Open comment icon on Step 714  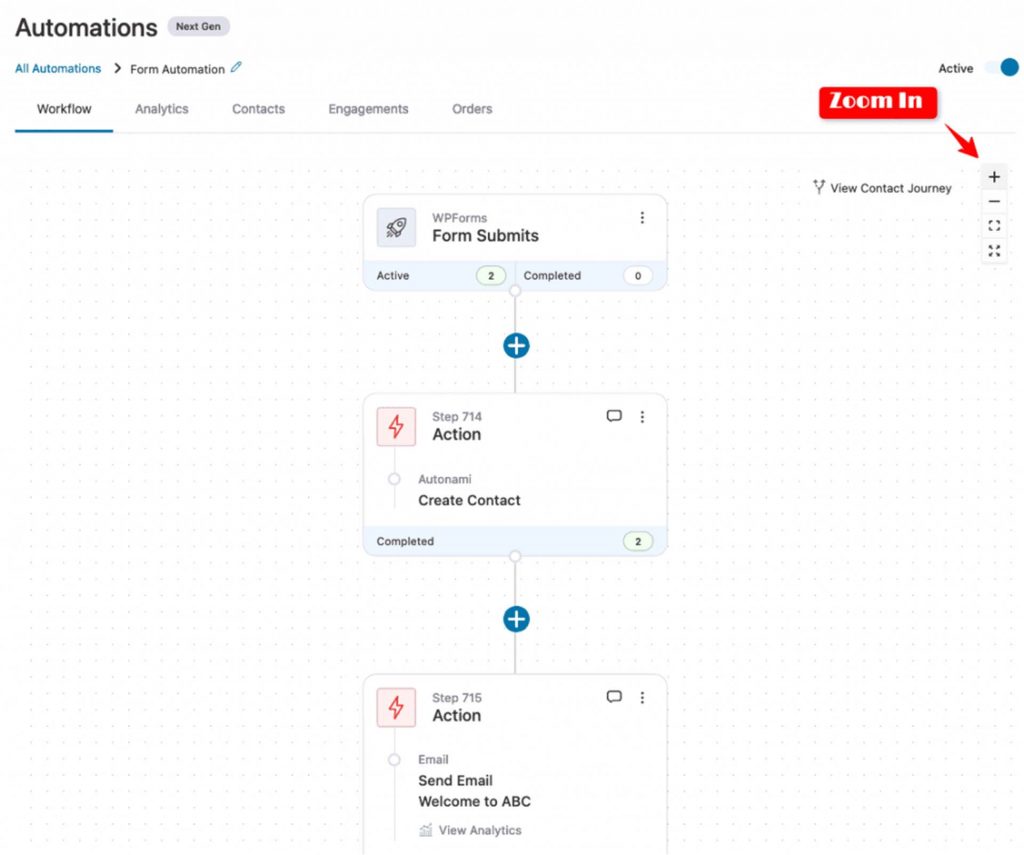click(614, 416)
